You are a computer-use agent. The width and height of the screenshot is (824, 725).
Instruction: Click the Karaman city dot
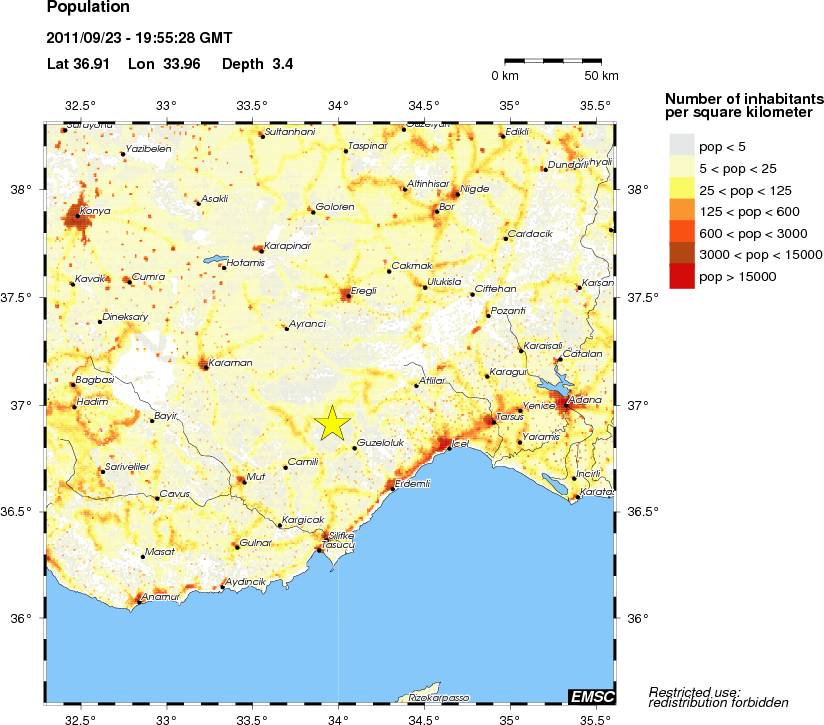point(204,367)
